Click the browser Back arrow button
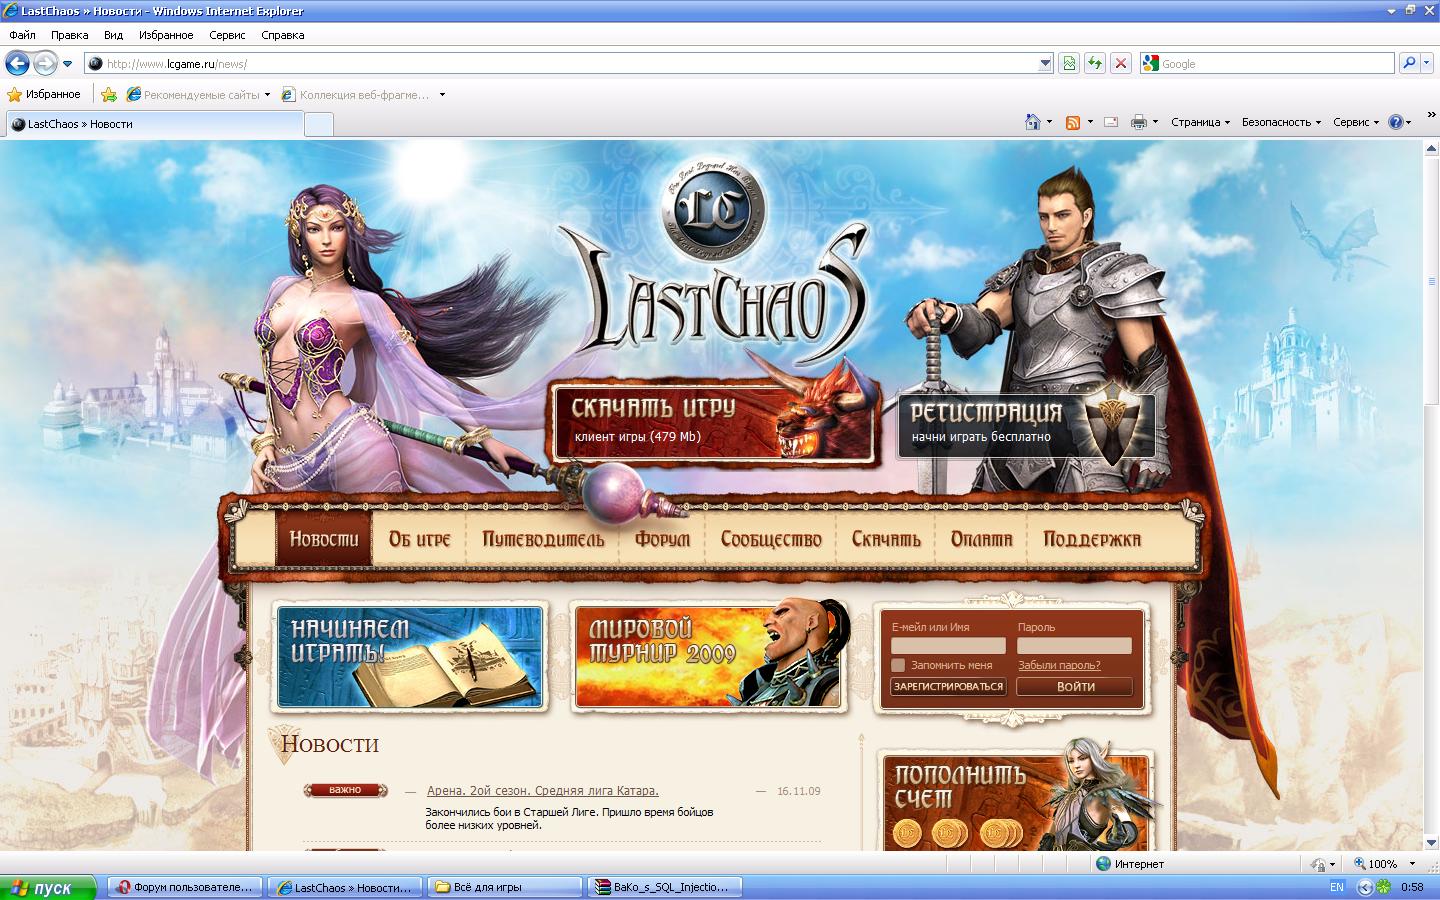1440x900 pixels. click(17, 64)
